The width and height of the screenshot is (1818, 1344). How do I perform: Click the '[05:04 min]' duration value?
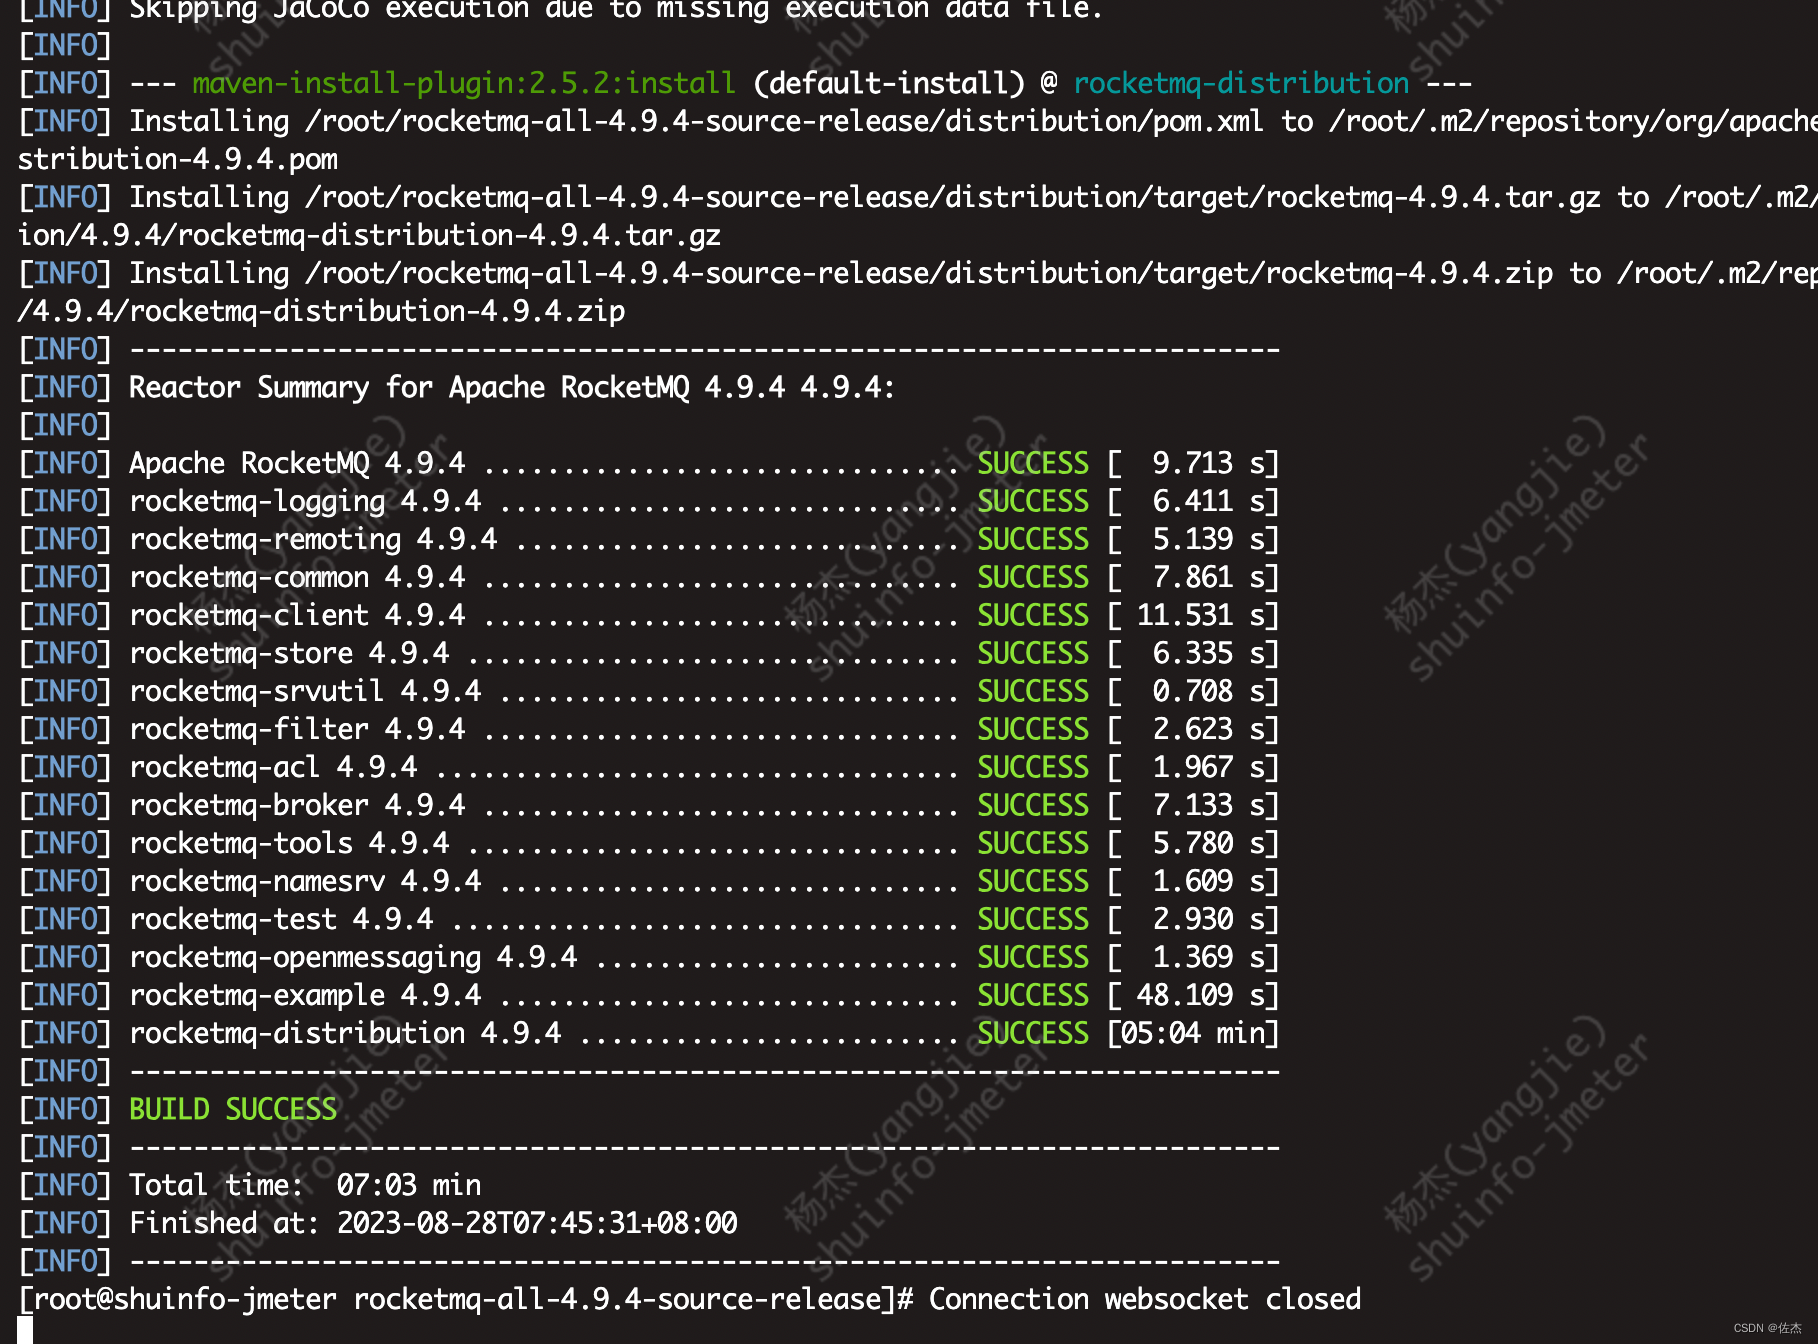[1194, 1033]
